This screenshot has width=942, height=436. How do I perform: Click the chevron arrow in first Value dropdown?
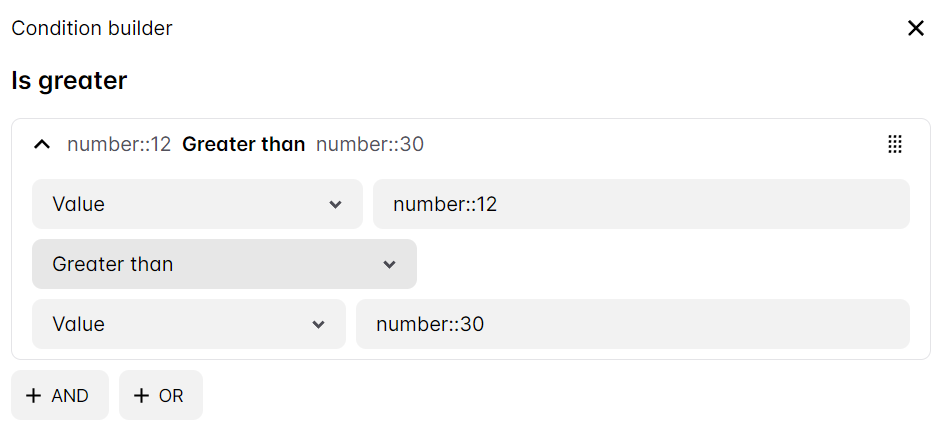pyautogui.click(x=335, y=204)
